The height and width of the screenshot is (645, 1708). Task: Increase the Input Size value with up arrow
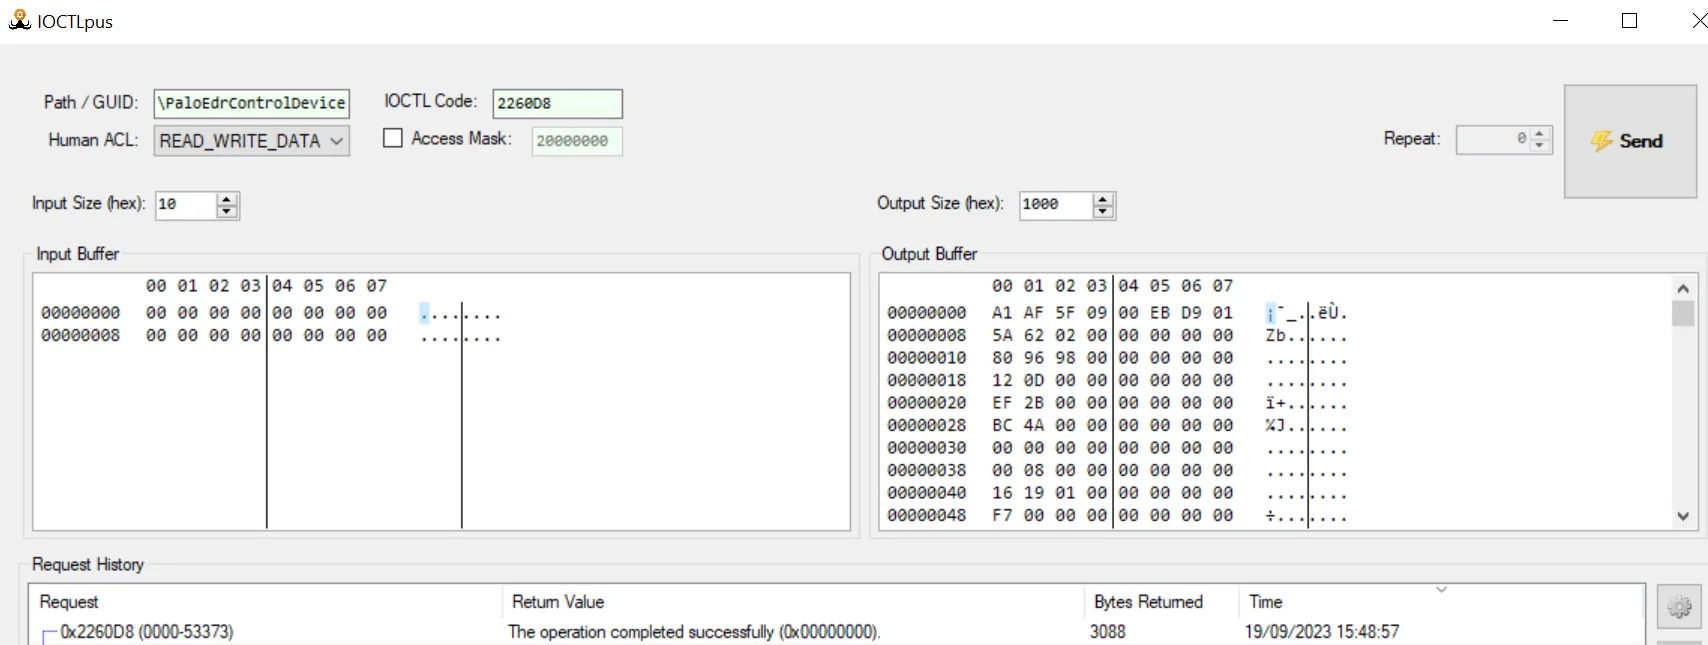[227, 199]
